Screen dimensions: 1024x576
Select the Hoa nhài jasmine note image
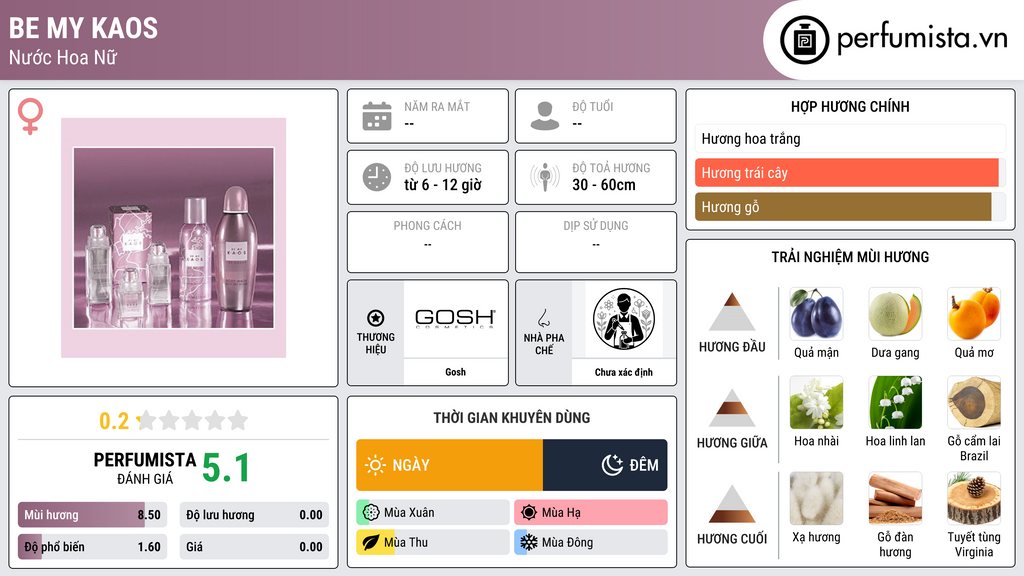click(816, 402)
